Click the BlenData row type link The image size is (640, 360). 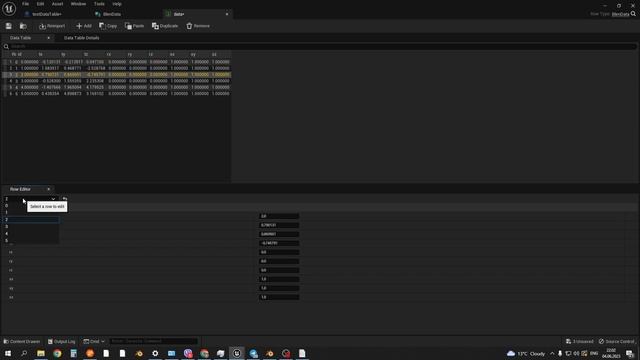point(620,14)
